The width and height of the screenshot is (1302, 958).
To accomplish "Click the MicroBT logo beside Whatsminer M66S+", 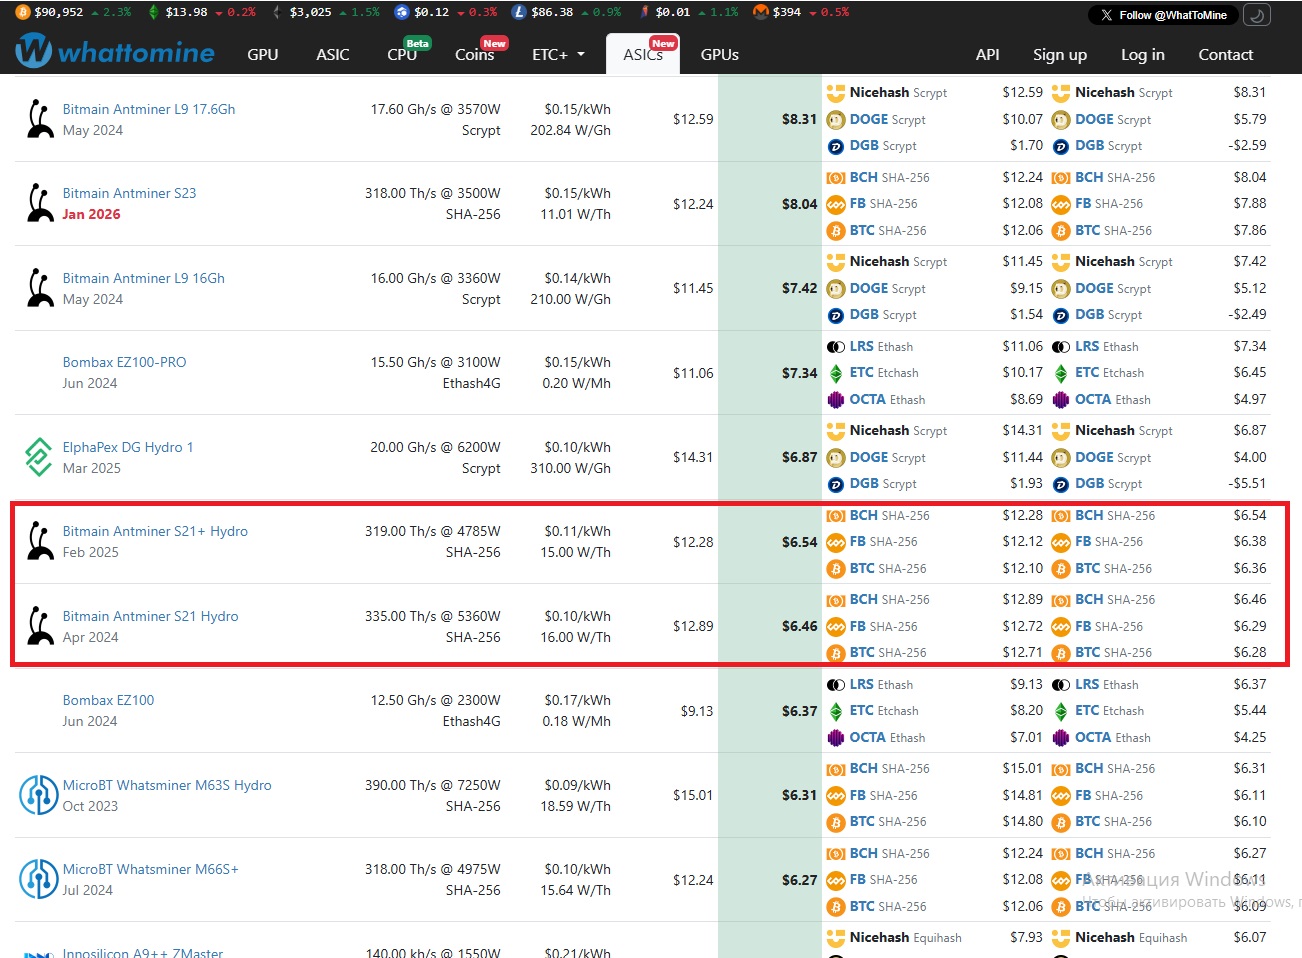I will (39, 879).
